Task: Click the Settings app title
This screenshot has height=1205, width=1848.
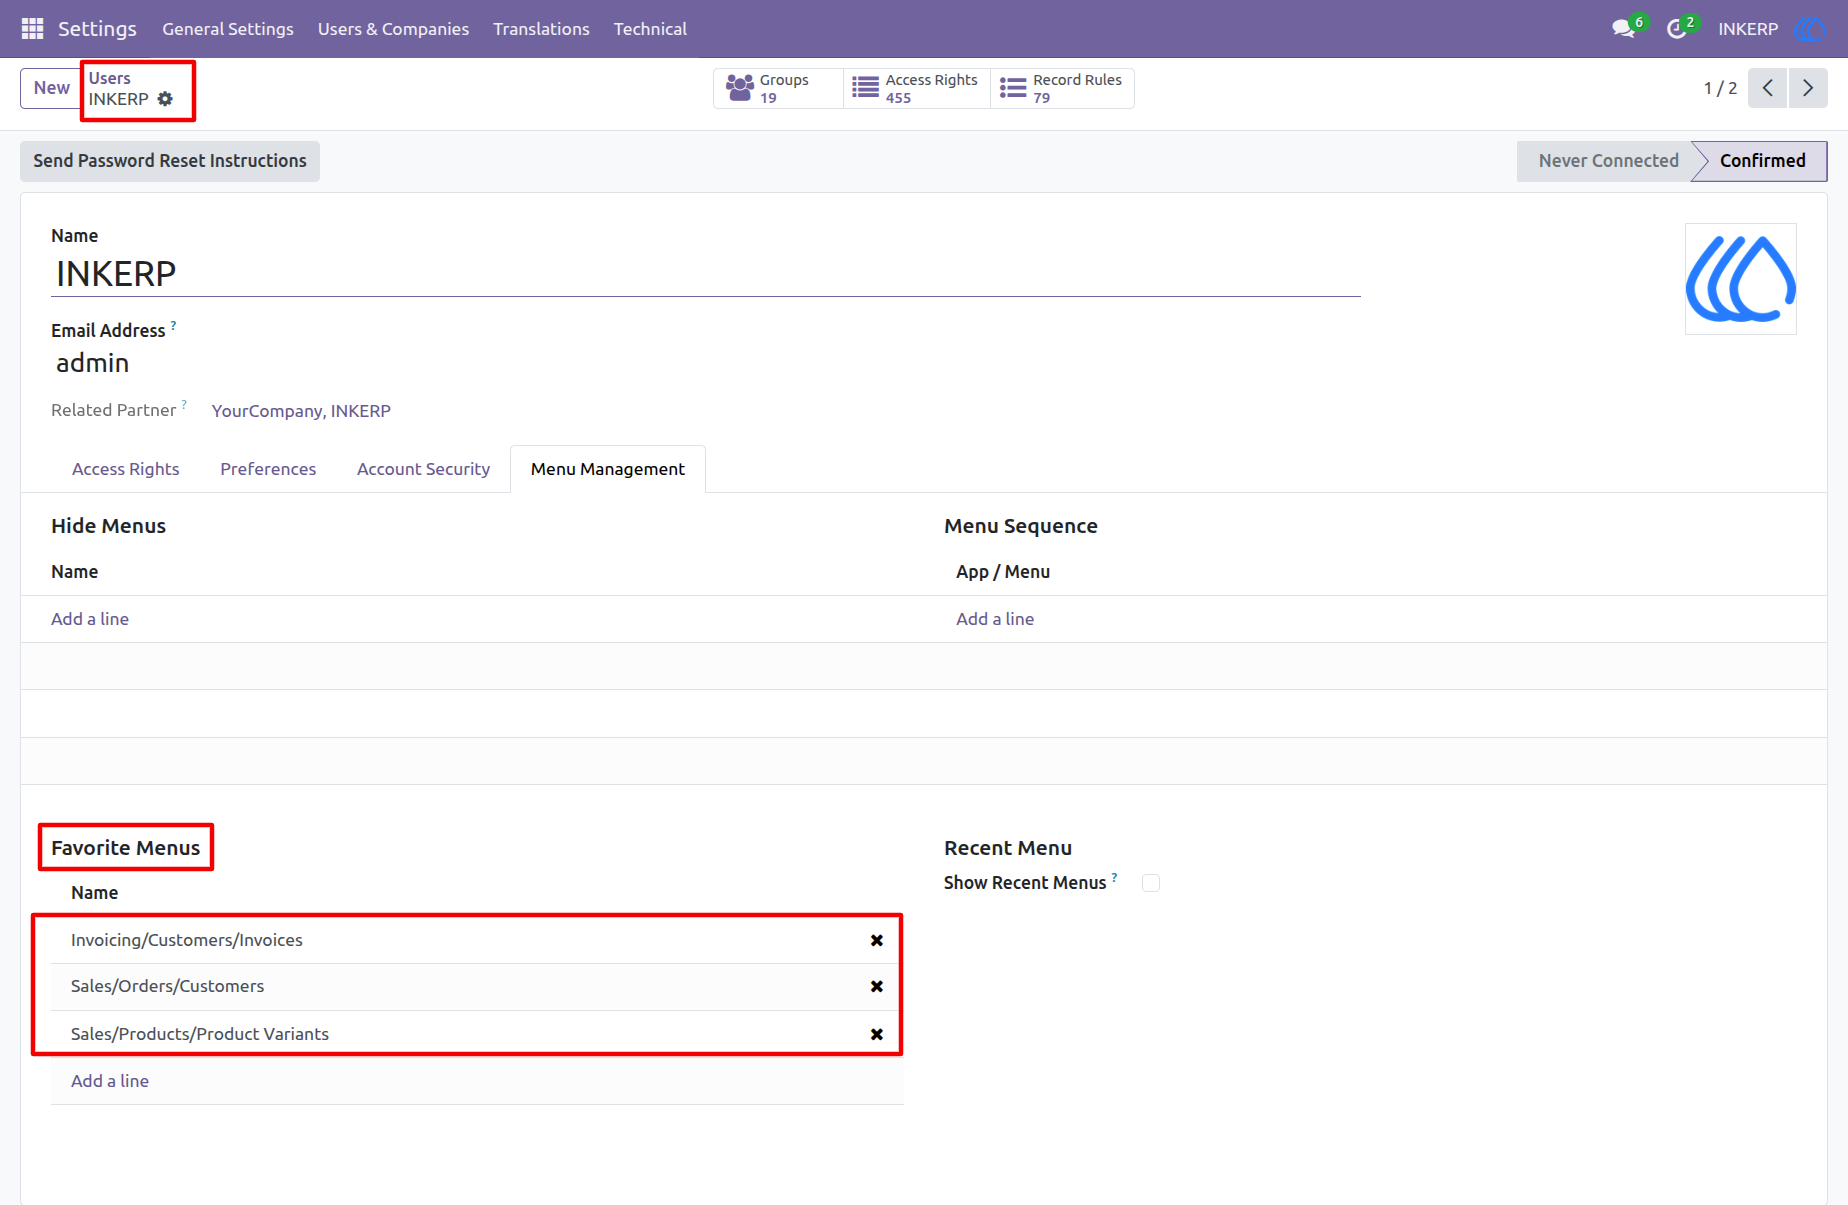Action: click(97, 29)
